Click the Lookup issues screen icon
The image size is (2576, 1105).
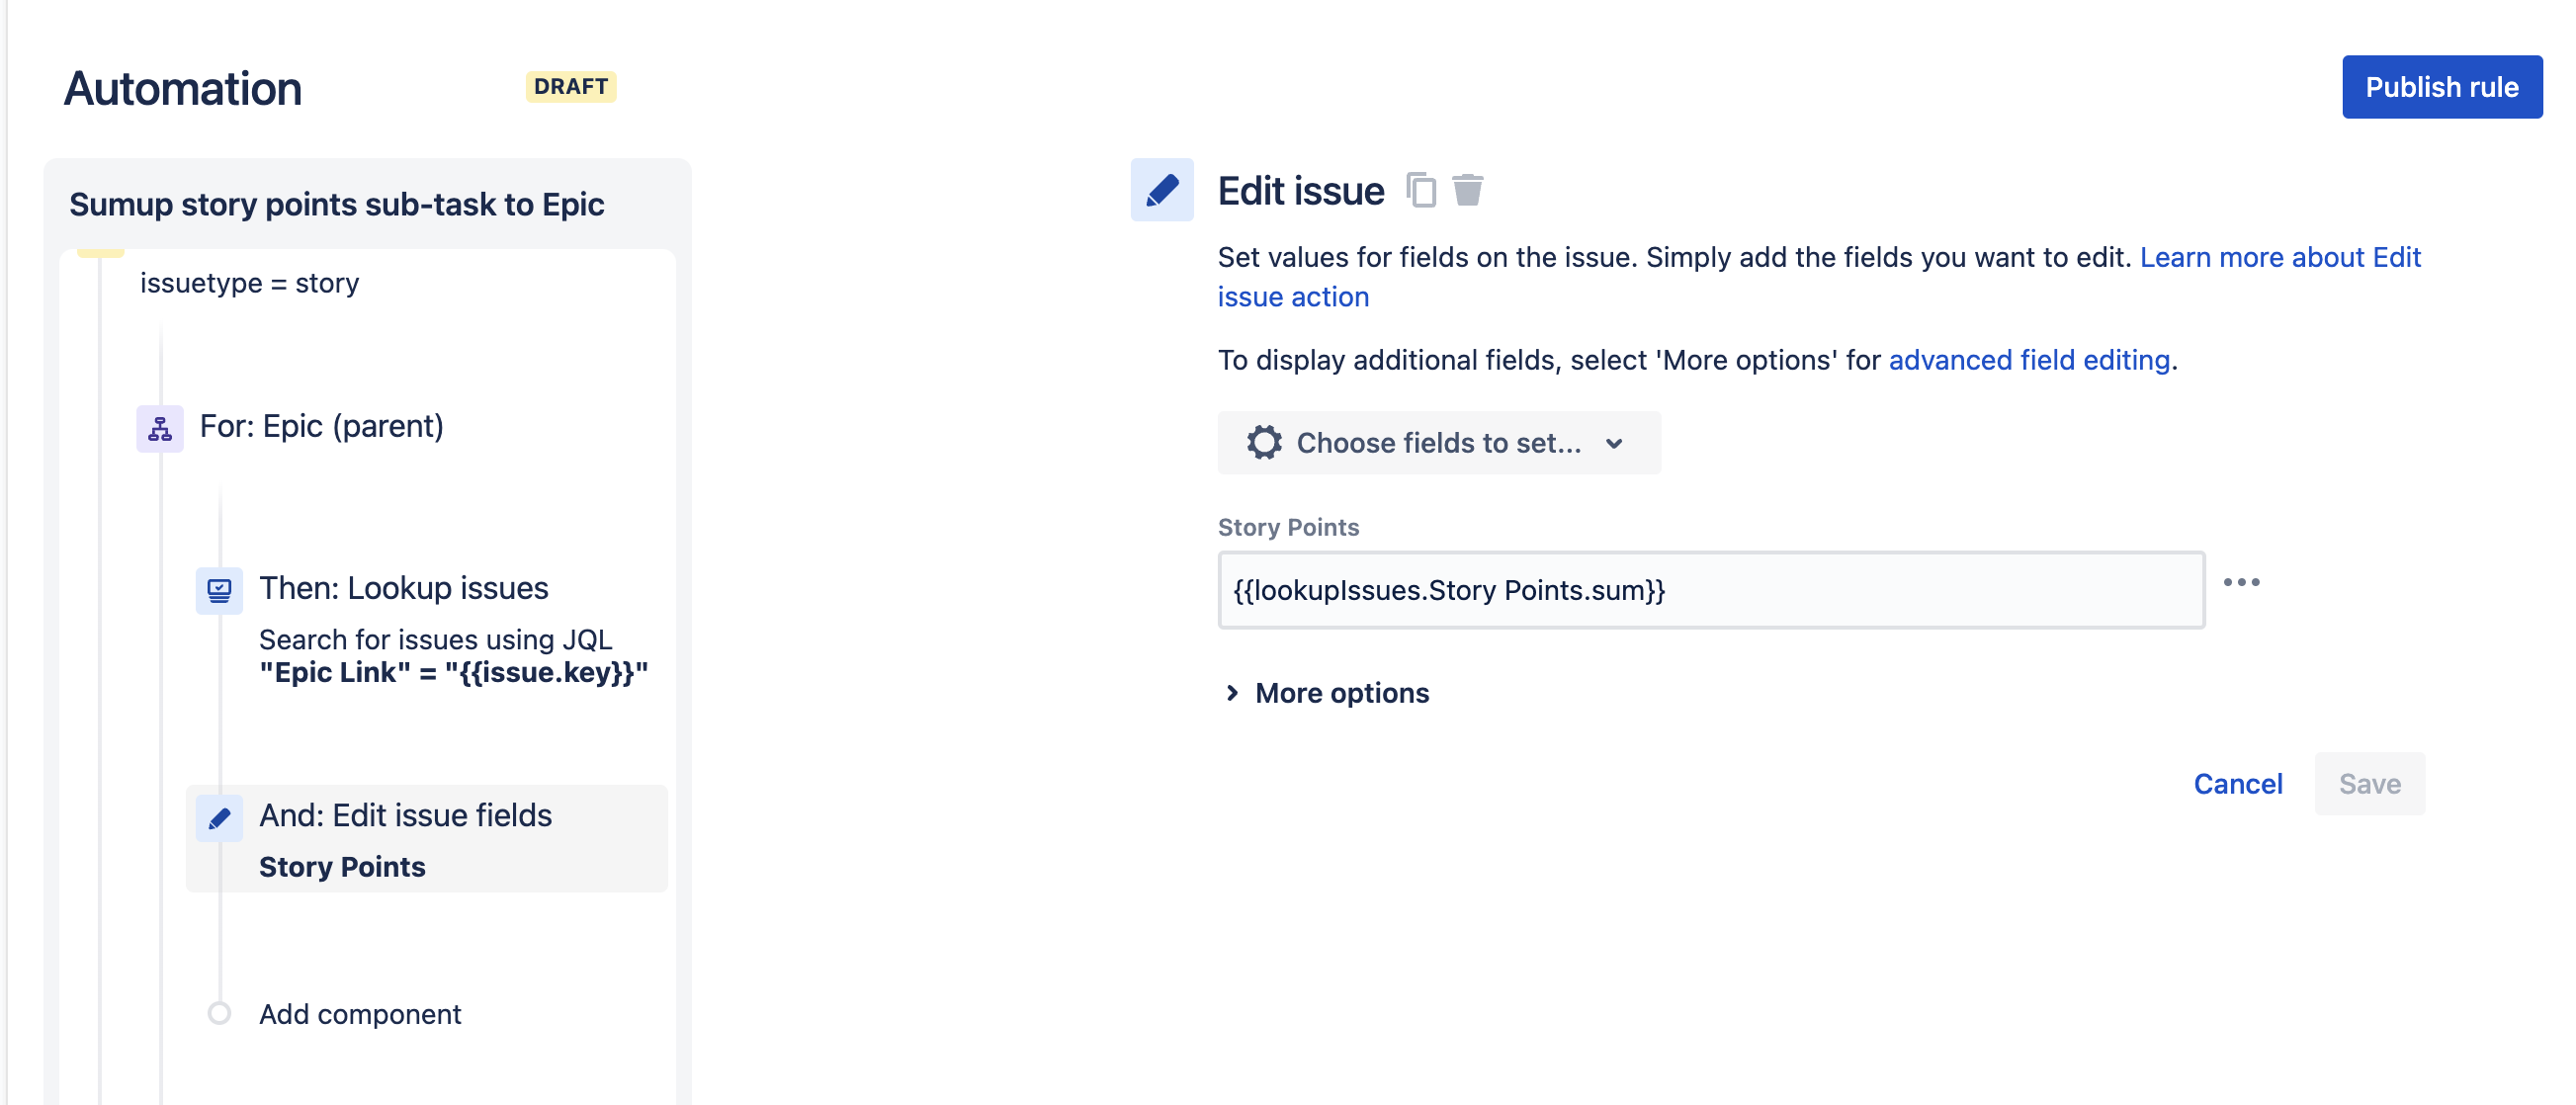coord(219,590)
